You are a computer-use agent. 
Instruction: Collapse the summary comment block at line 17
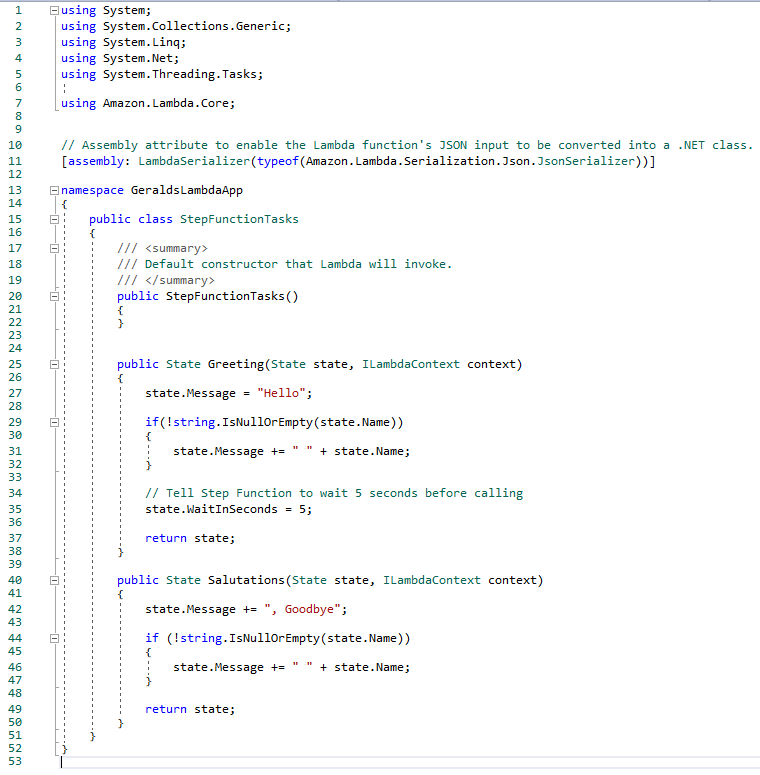pyautogui.click(x=54, y=249)
